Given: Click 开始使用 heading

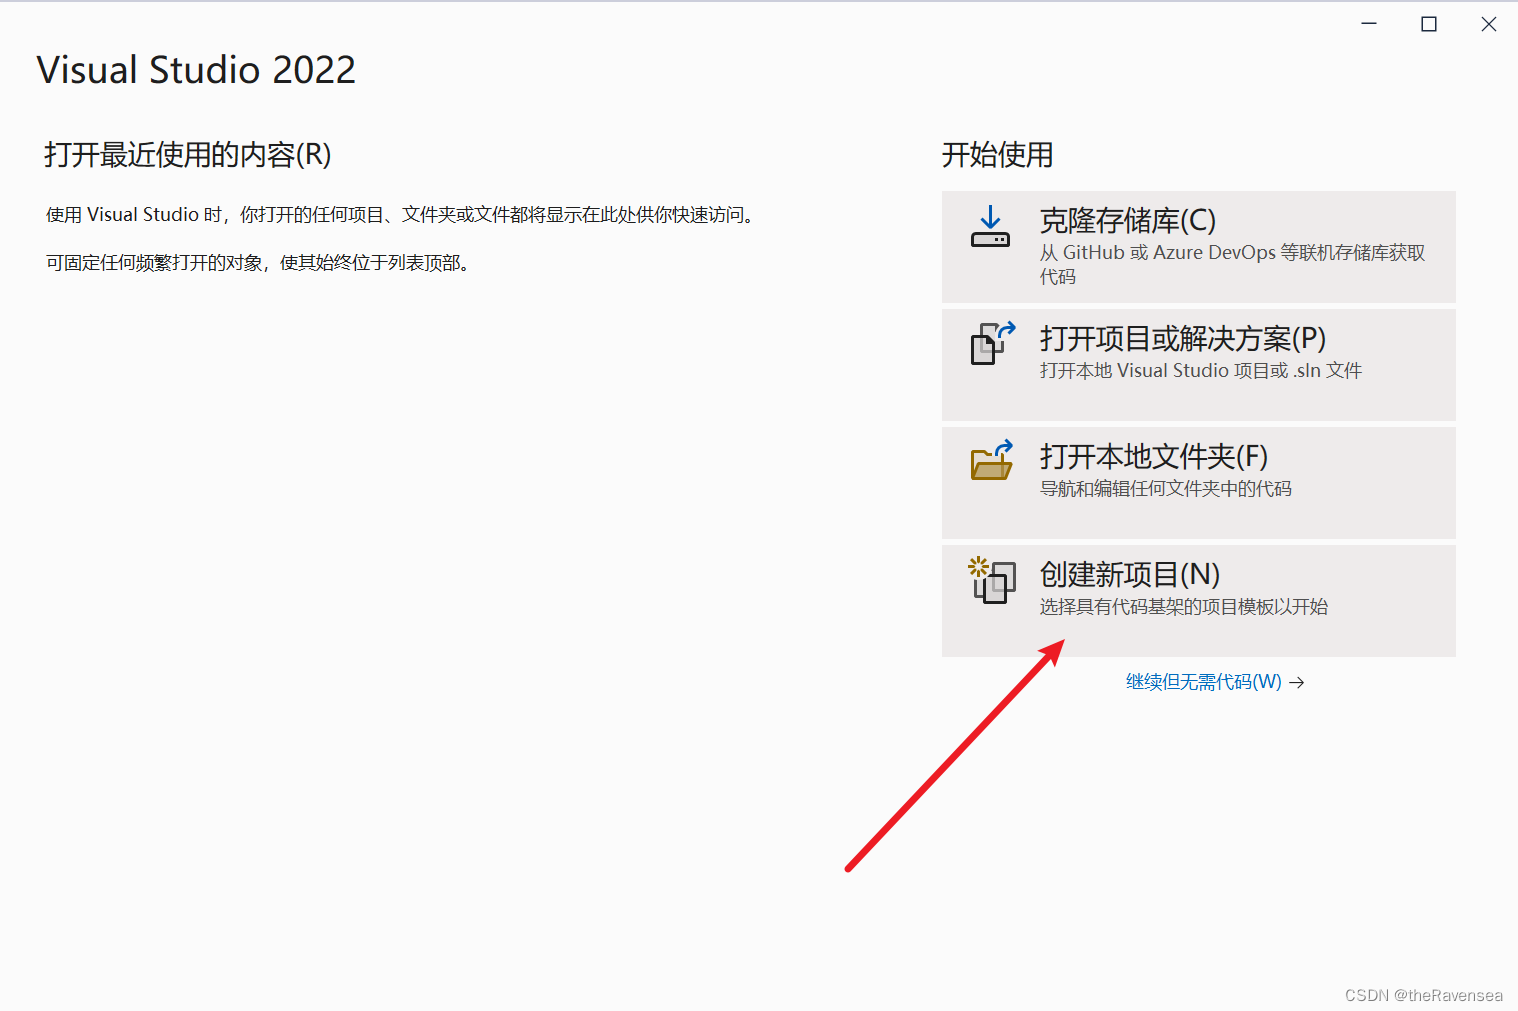Looking at the screenshot, I should (x=996, y=155).
